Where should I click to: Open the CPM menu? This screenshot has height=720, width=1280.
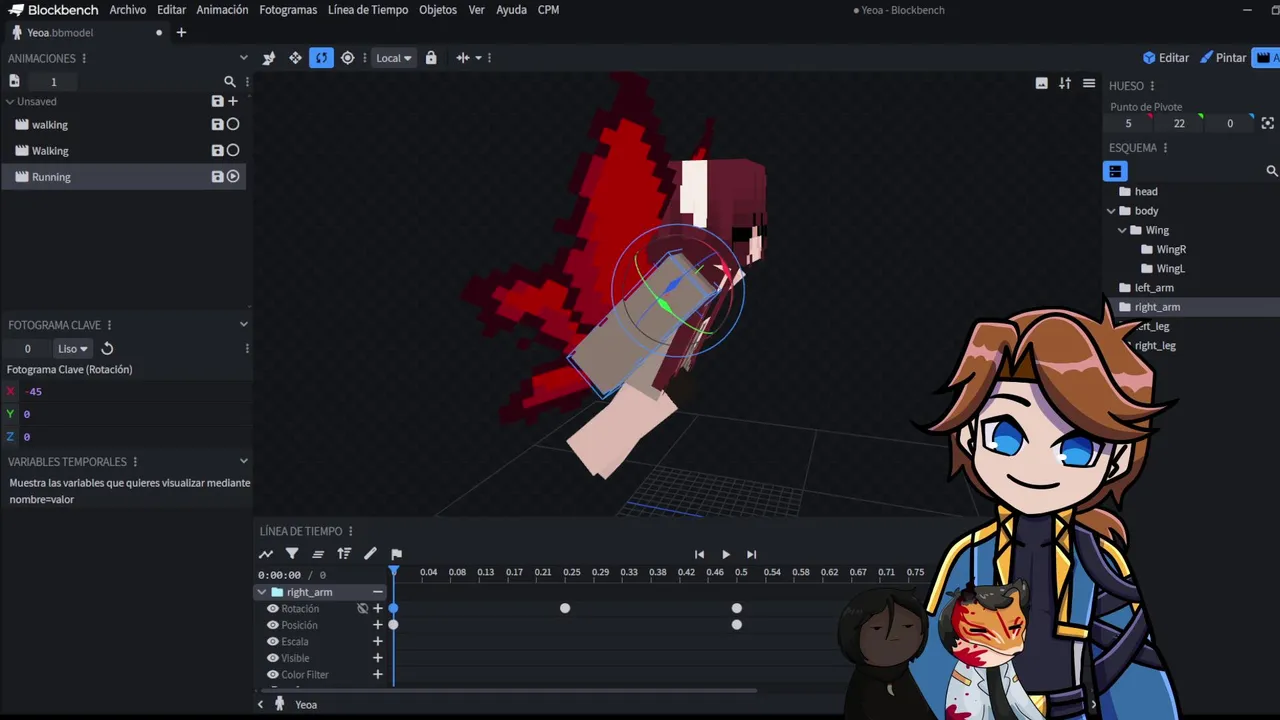point(548,10)
